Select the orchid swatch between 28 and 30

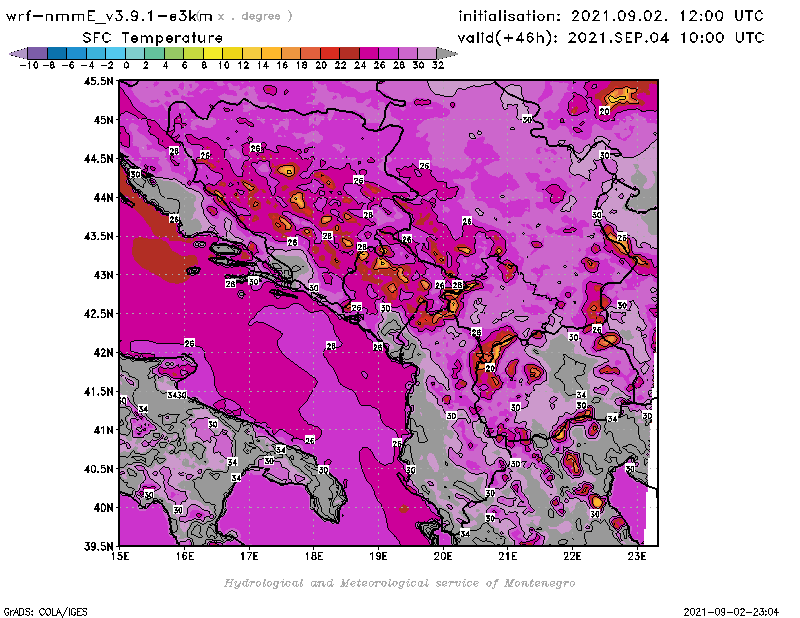(407, 53)
